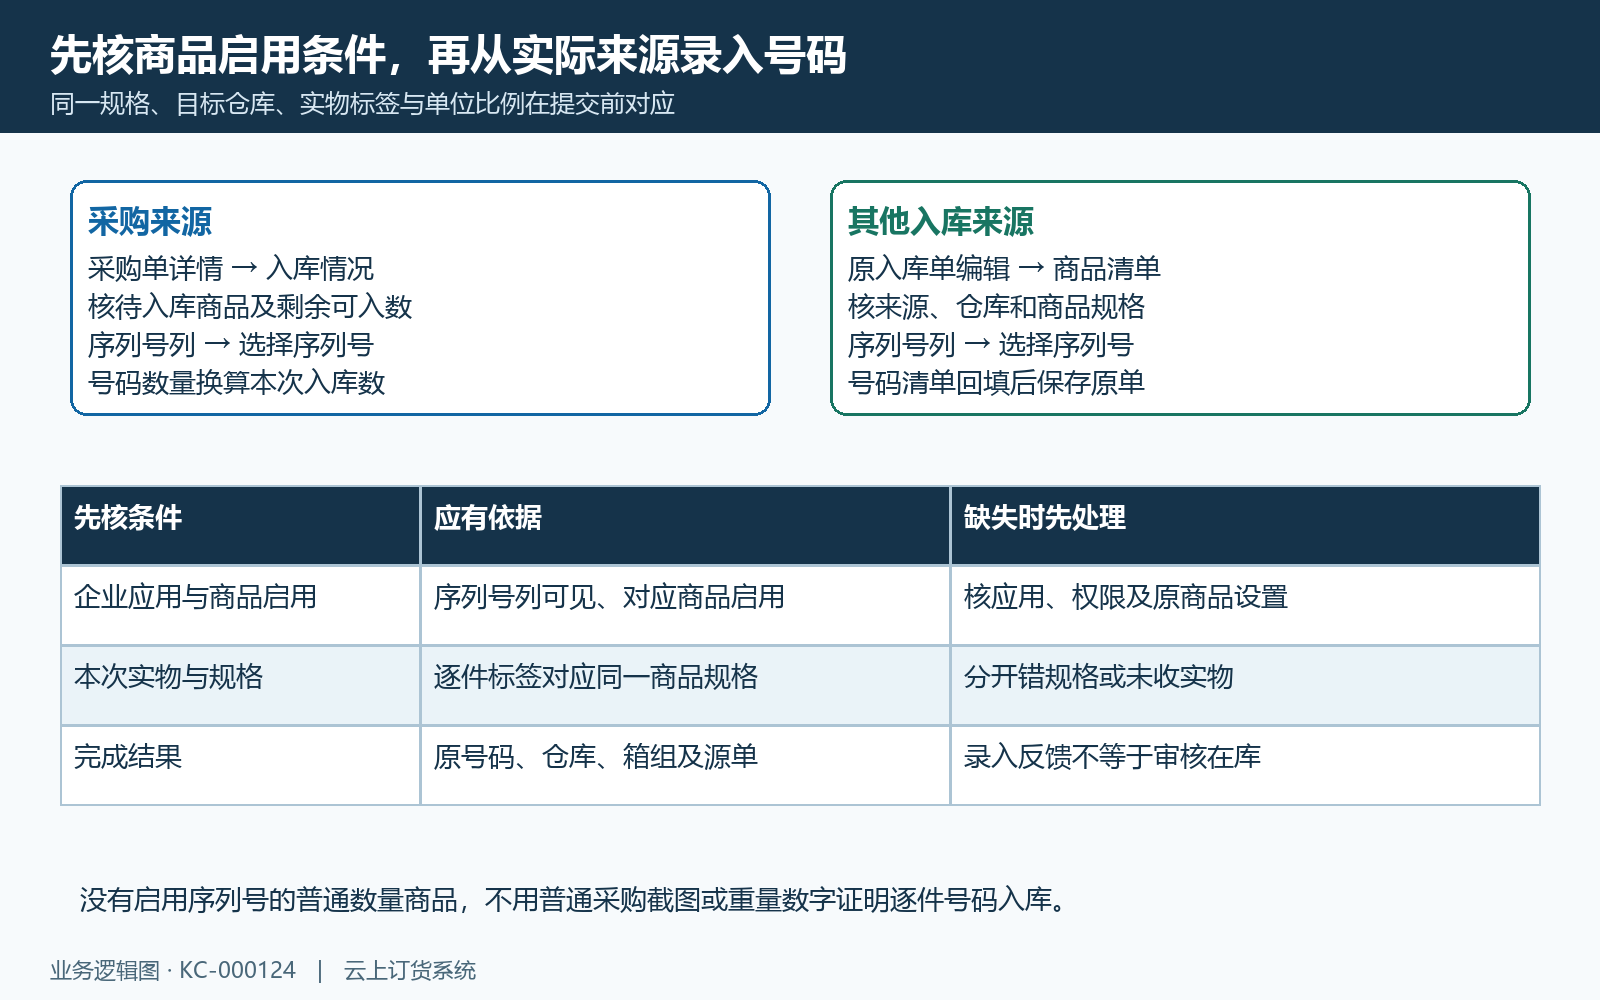Click the 缺失时先处理 column header
This screenshot has height=1000, width=1600.
pyautogui.click(x=1245, y=526)
